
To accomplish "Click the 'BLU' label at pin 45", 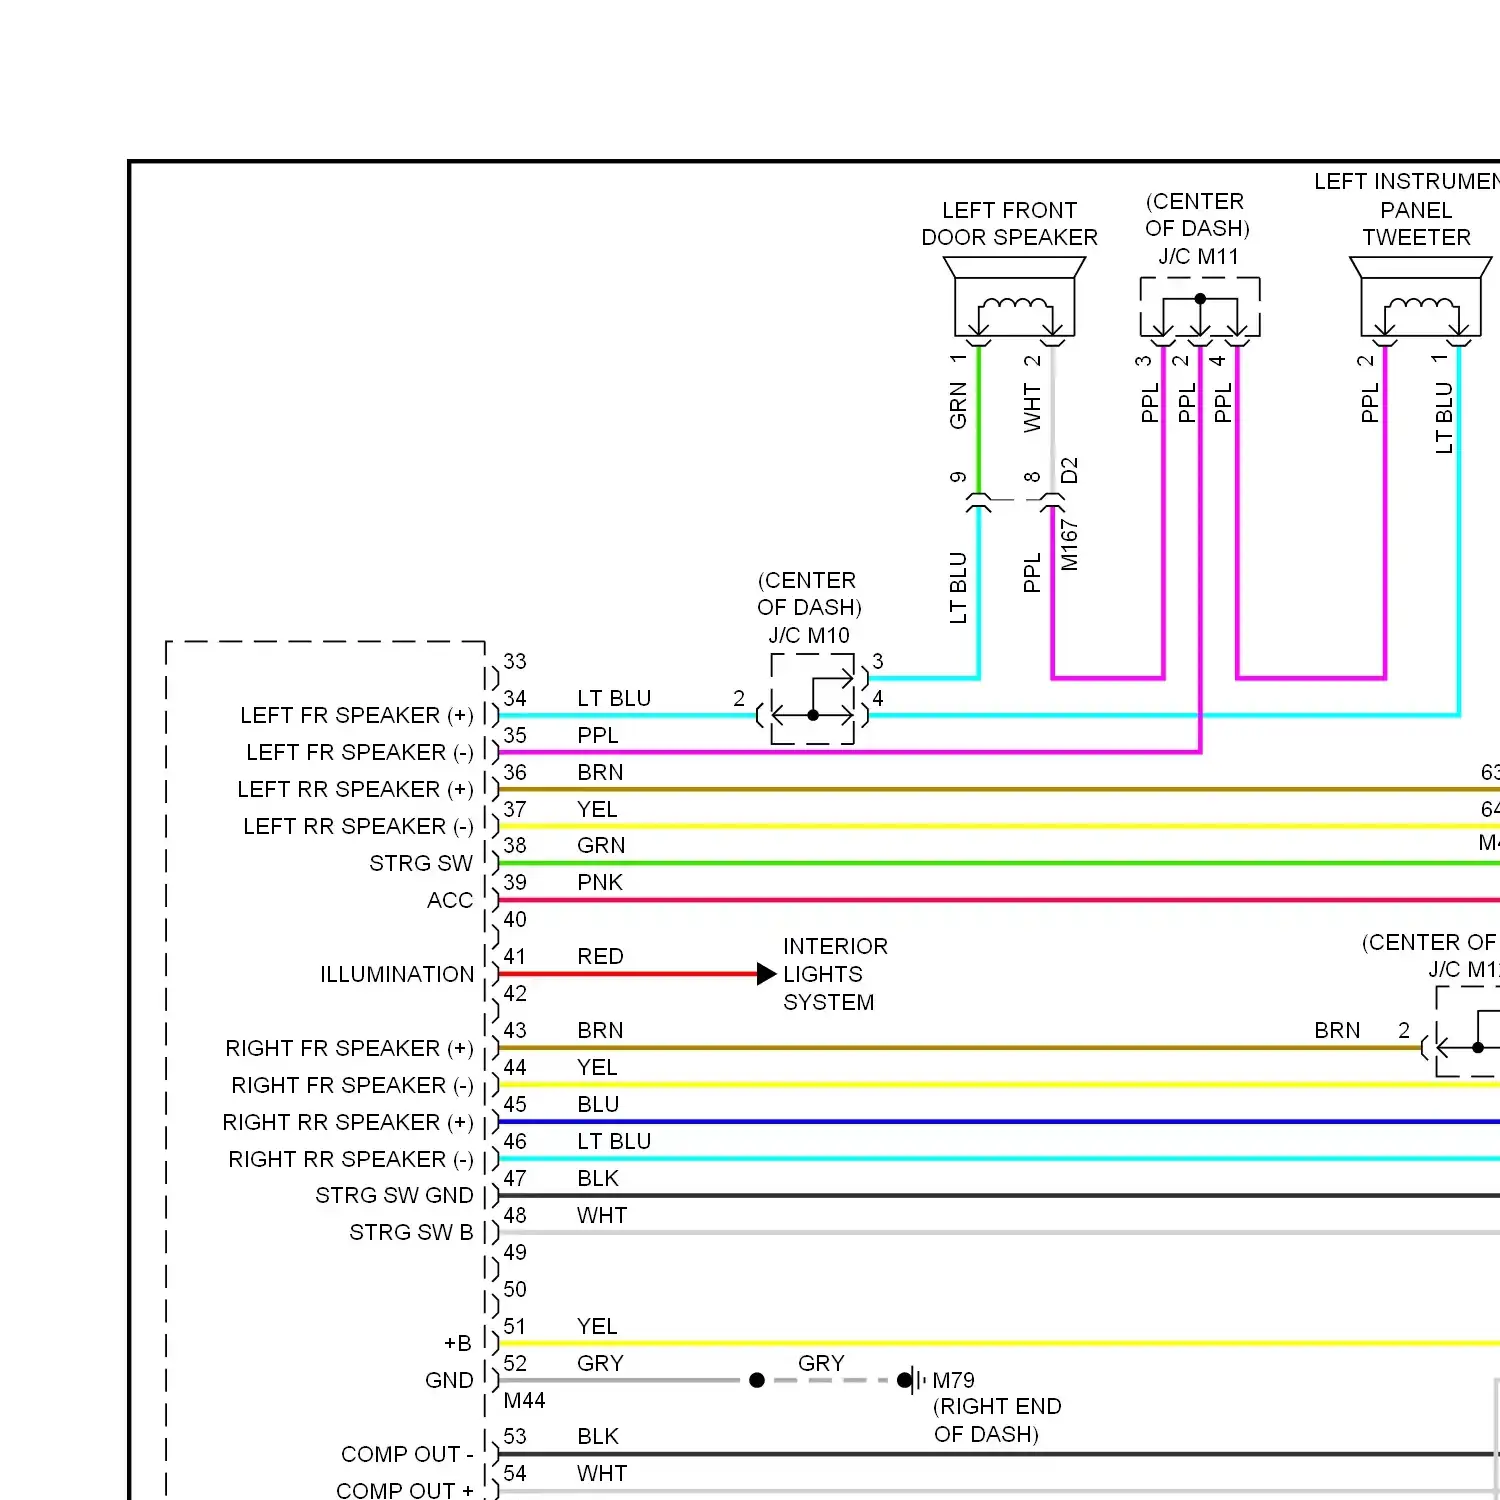I will (x=598, y=1104).
